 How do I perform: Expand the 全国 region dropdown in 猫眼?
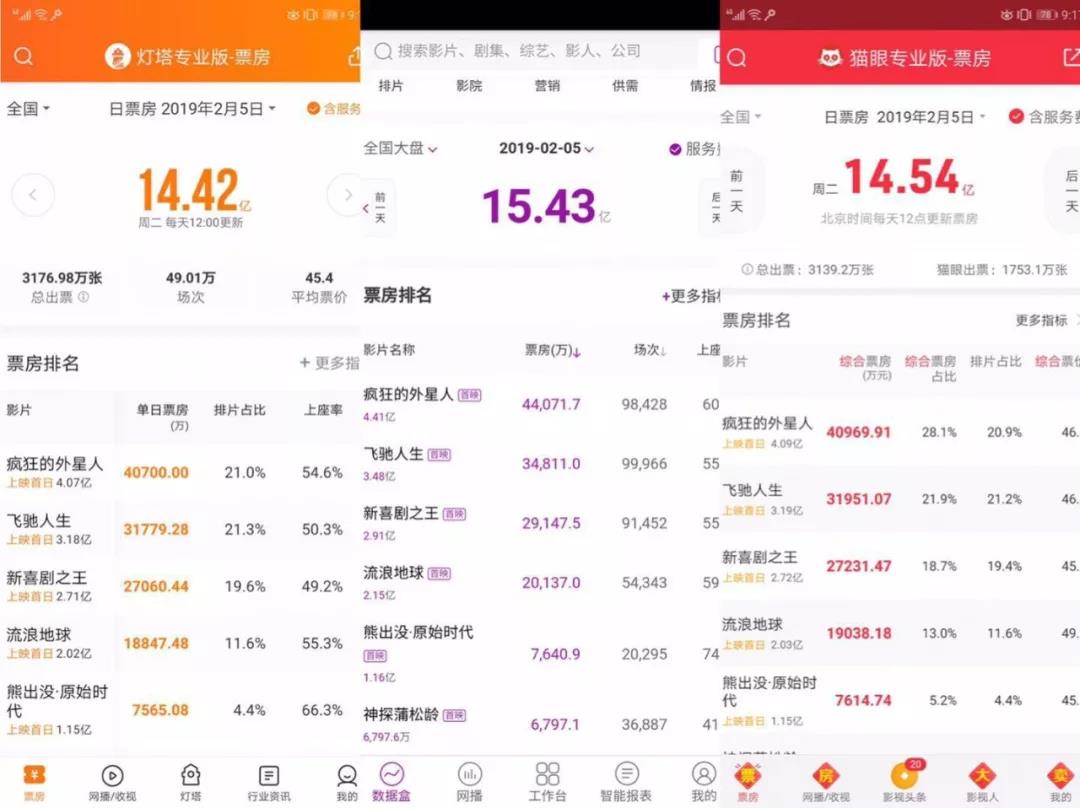tap(741, 116)
